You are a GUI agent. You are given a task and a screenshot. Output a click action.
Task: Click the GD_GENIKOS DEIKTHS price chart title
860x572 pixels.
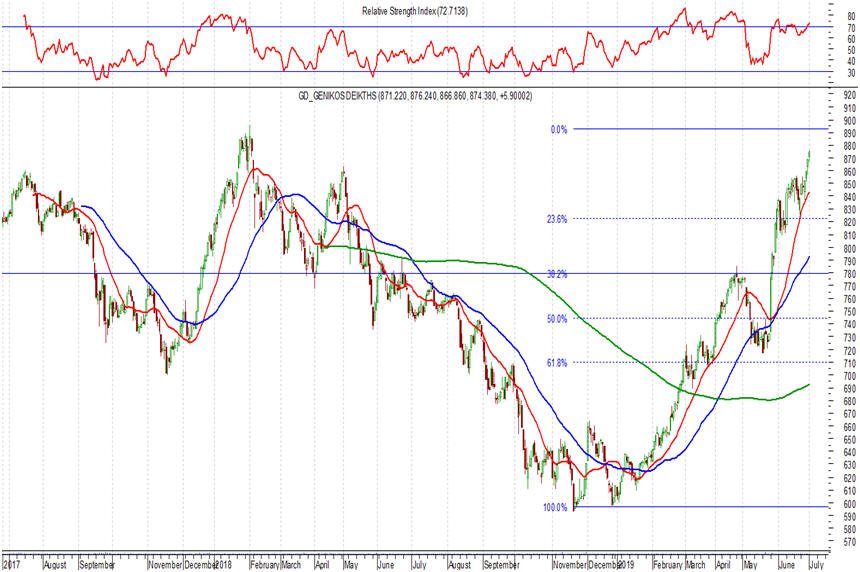415,96
